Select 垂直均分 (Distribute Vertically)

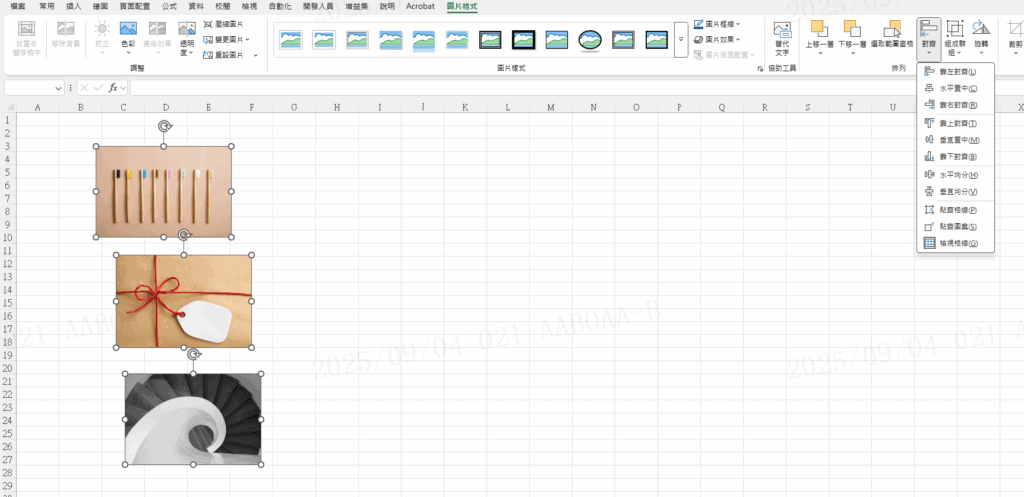(x=955, y=192)
